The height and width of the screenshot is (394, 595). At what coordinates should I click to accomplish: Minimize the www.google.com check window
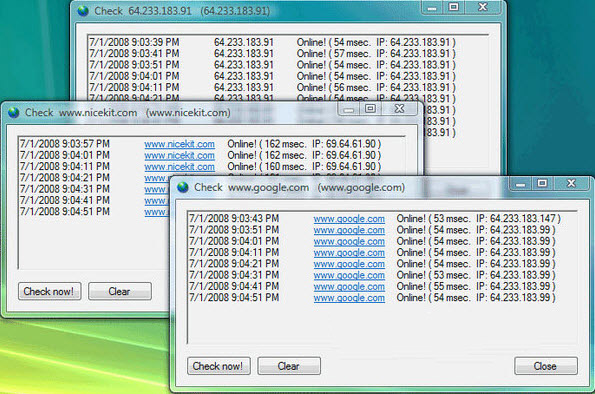click(521, 184)
